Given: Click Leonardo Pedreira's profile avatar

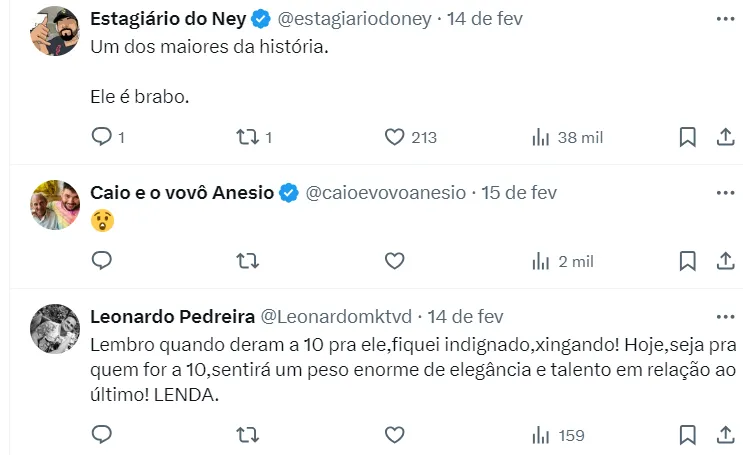Looking at the screenshot, I should click(55, 329).
